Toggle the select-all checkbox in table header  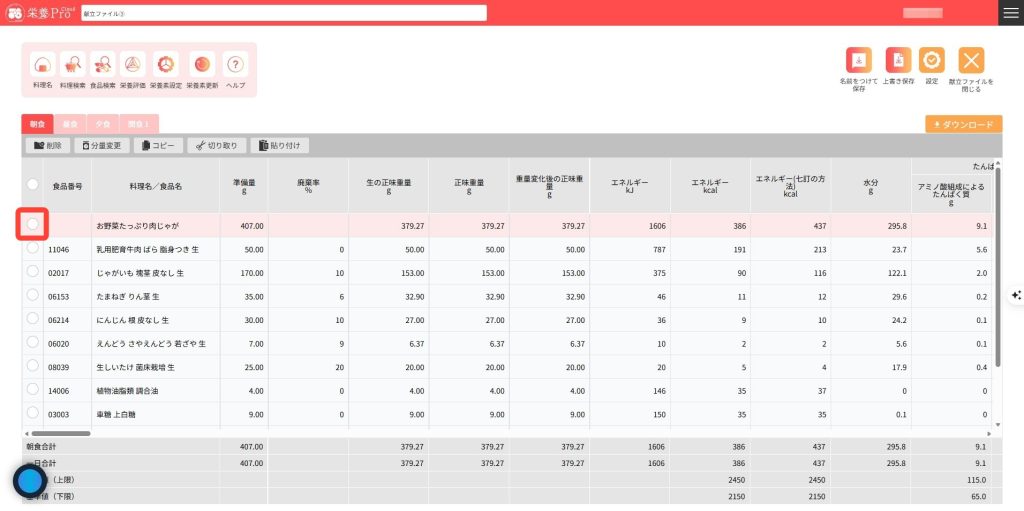pyautogui.click(x=33, y=185)
